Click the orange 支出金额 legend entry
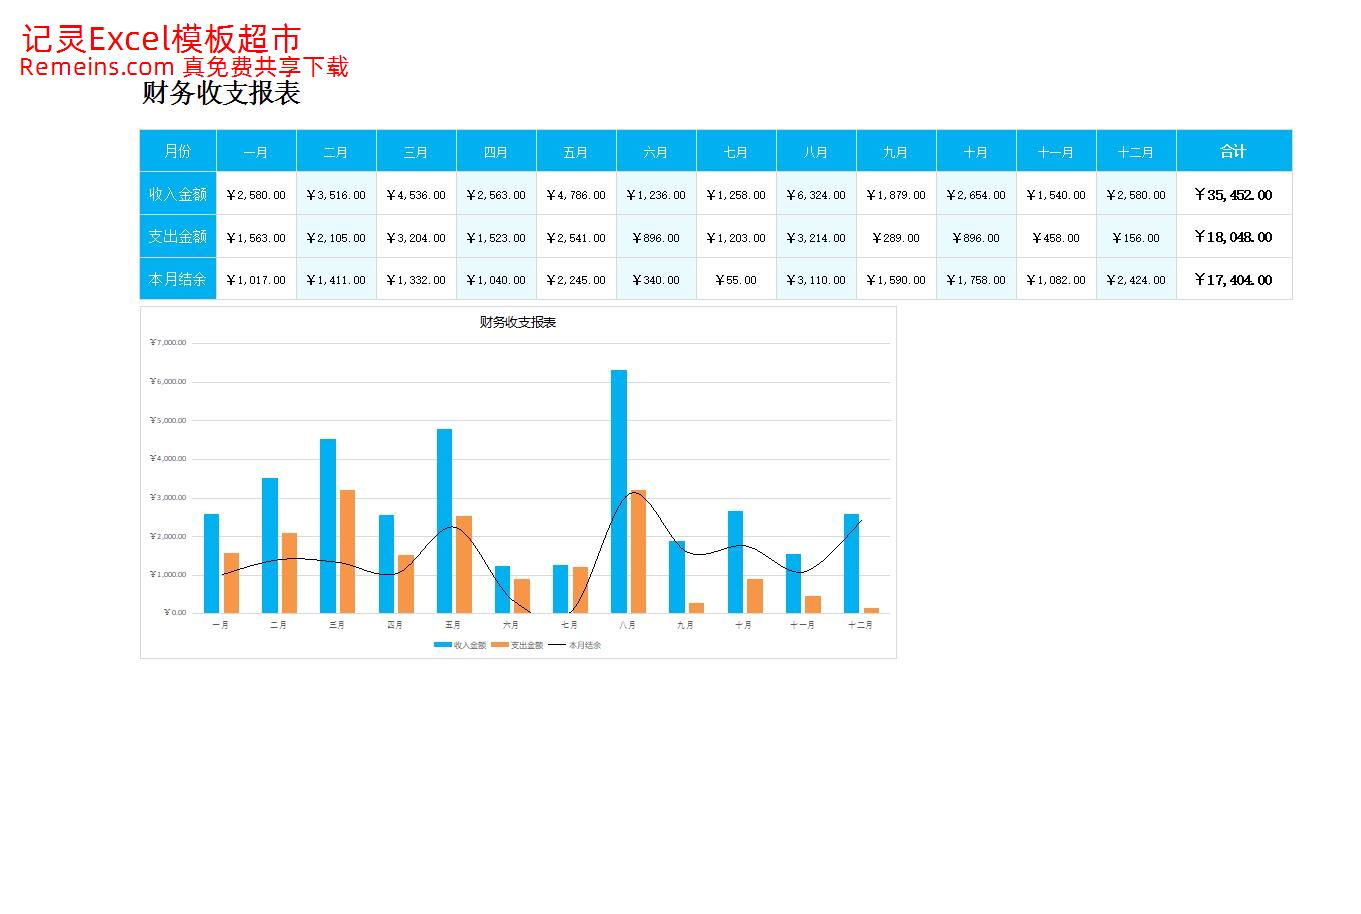Image resolution: width=1361 pixels, height=914 pixels. point(517,645)
